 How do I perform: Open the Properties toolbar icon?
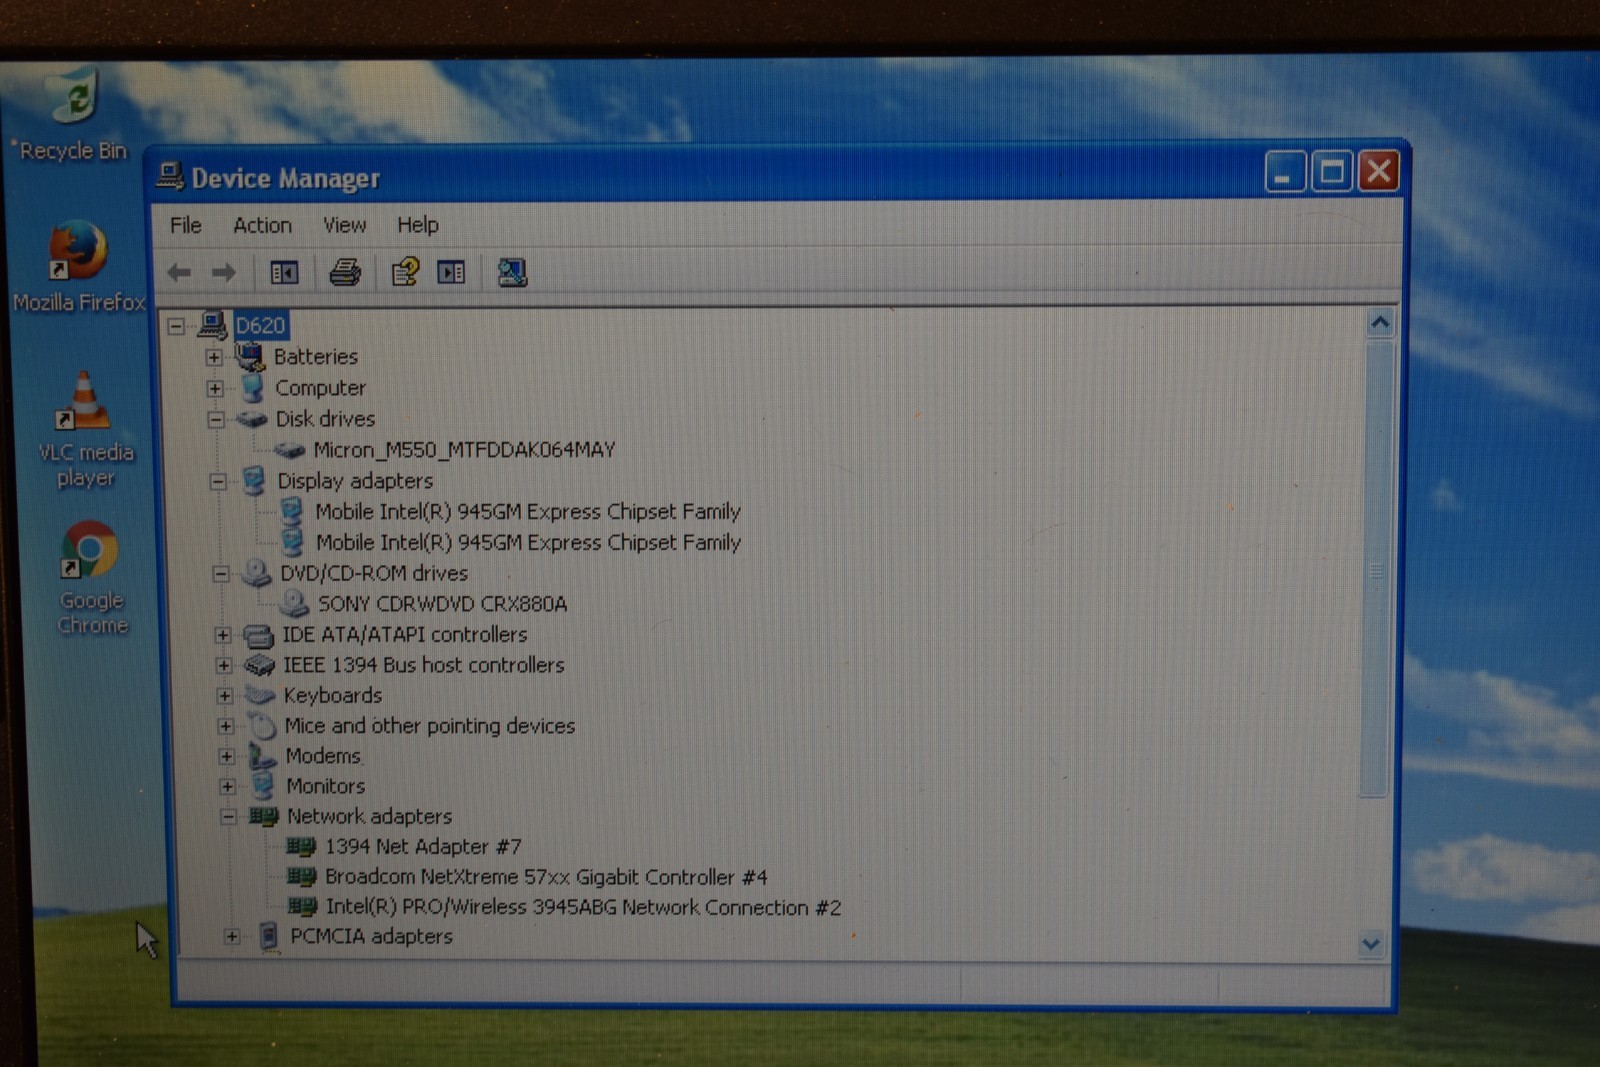(x=405, y=272)
